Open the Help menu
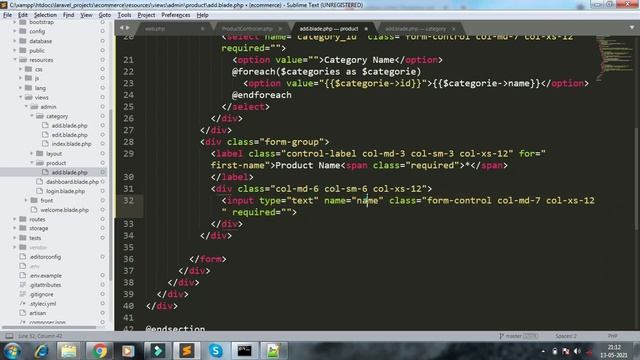This screenshot has height=360, width=640. [202, 15]
